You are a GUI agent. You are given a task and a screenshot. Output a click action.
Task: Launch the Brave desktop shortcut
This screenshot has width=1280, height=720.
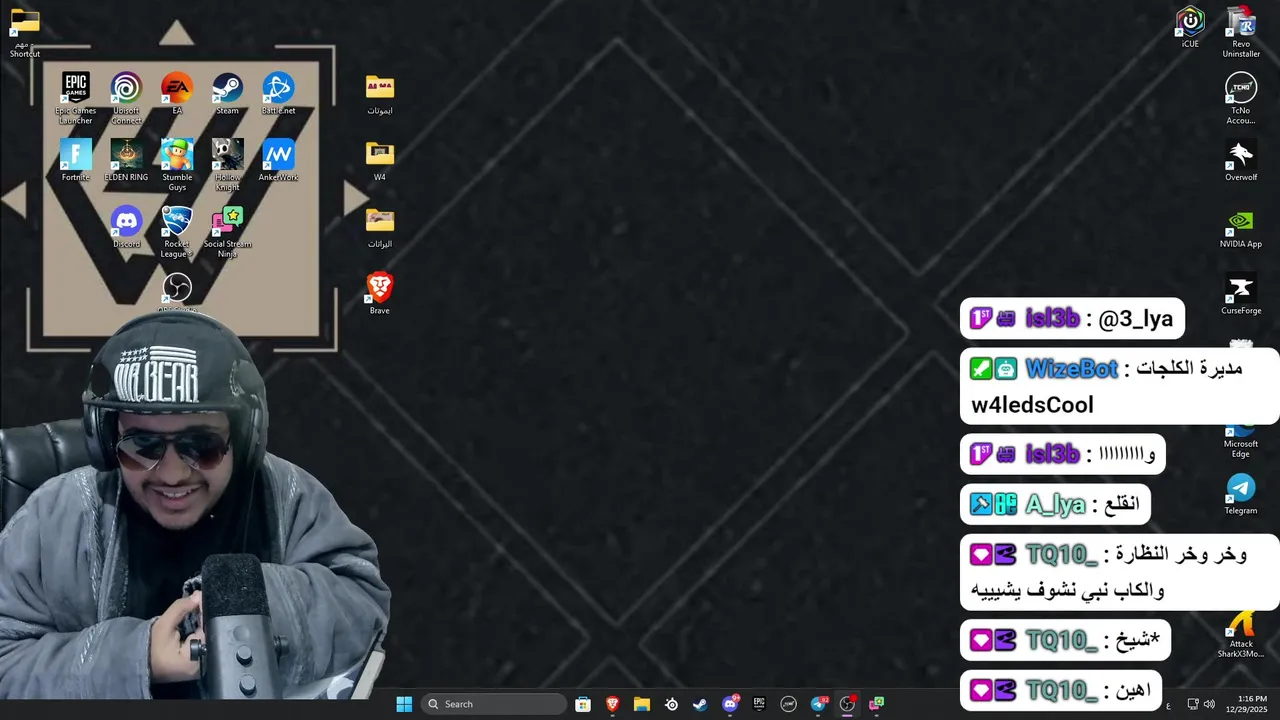tap(380, 293)
